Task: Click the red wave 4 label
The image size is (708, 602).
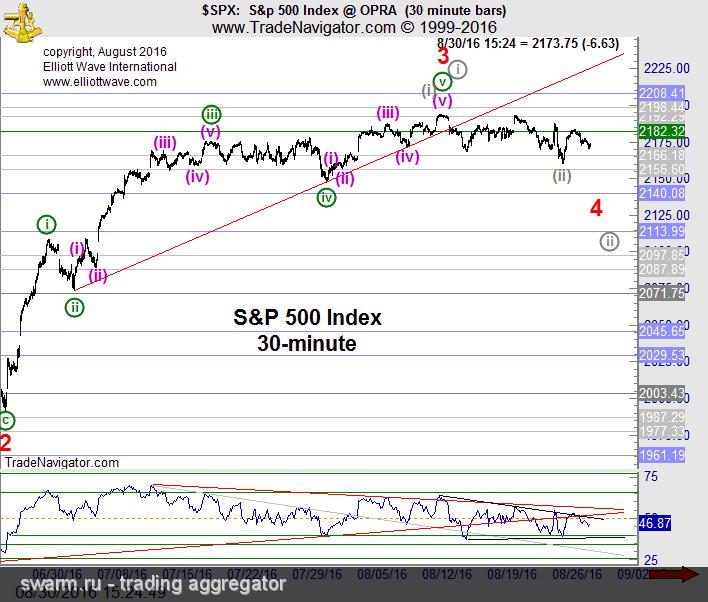Action: point(596,208)
